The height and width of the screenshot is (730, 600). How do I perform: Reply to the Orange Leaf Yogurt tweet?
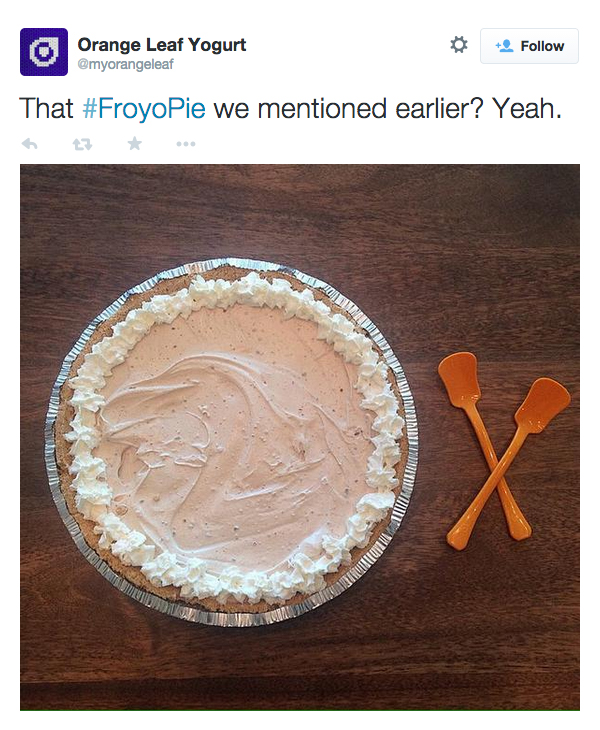tap(30, 144)
